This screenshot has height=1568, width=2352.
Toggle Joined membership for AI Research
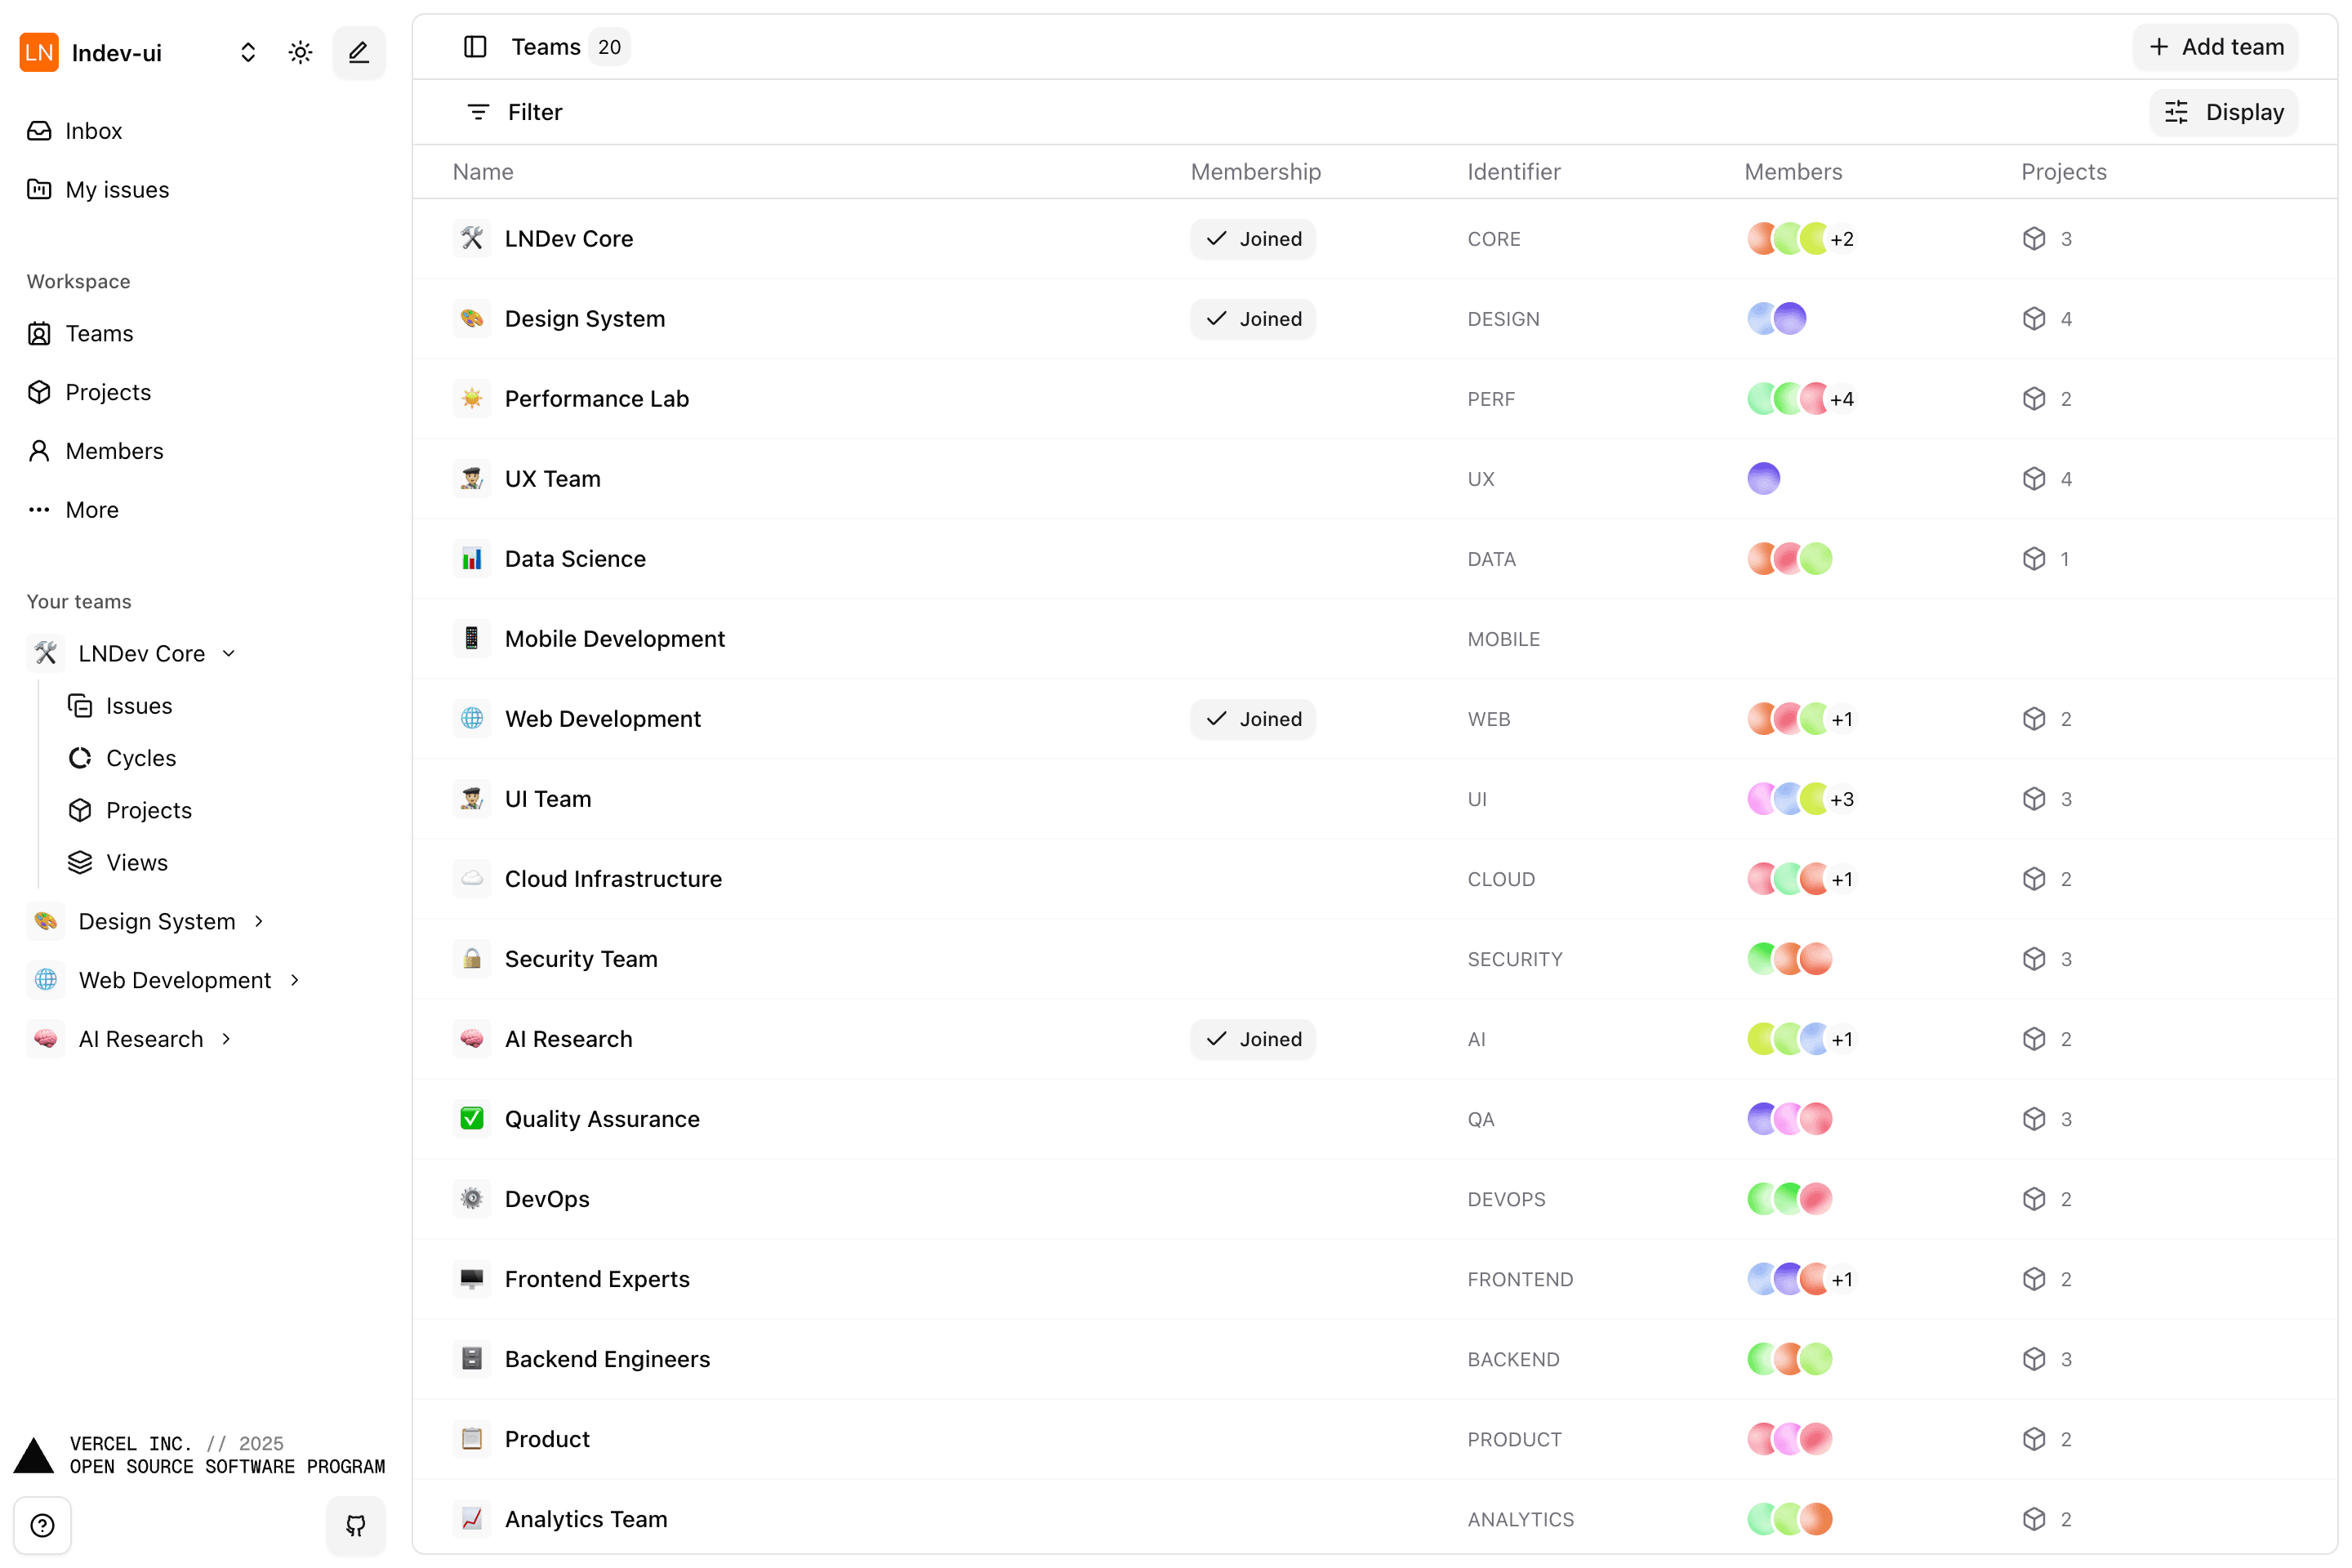1253,1039
